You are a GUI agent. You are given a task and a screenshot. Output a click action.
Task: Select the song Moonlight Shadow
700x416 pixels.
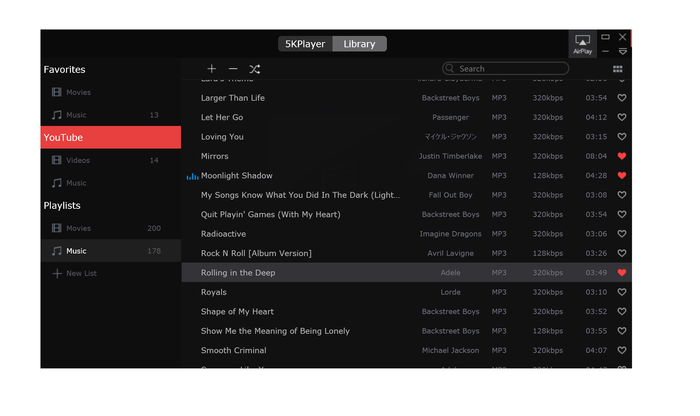tap(237, 175)
